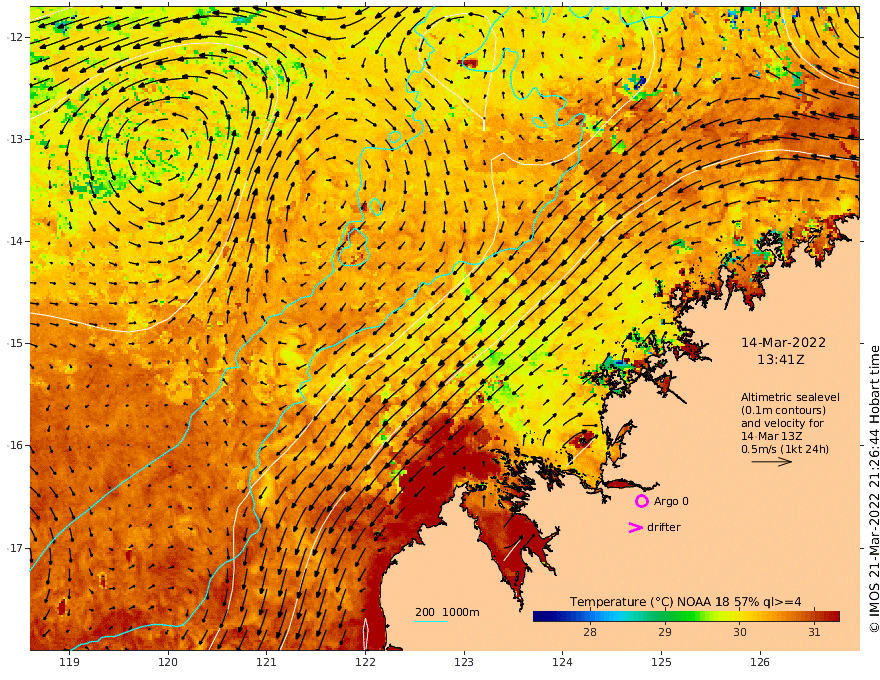Click longitude axis label '119'
Viewport: 880px width, 680px height.
click(x=69, y=662)
